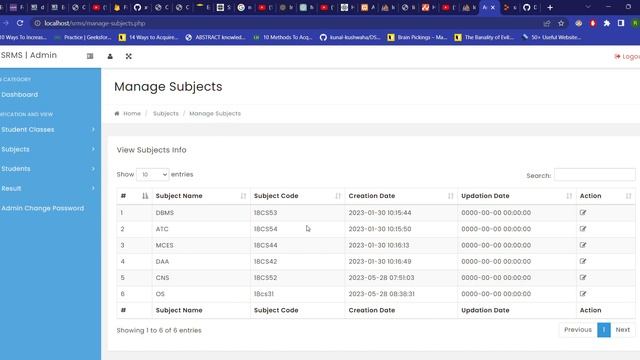Sort by Subject Code column header

tap(297, 196)
